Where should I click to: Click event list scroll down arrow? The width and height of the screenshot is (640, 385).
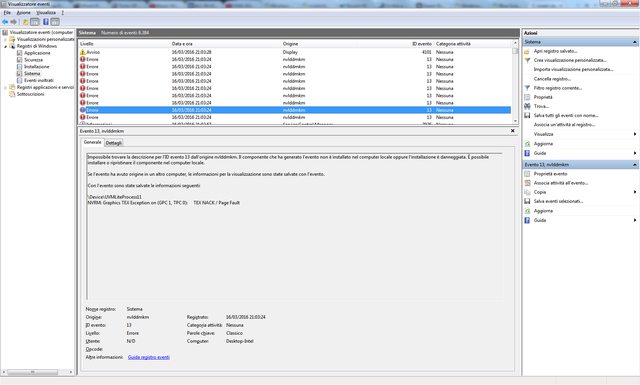[x=515, y=121]
